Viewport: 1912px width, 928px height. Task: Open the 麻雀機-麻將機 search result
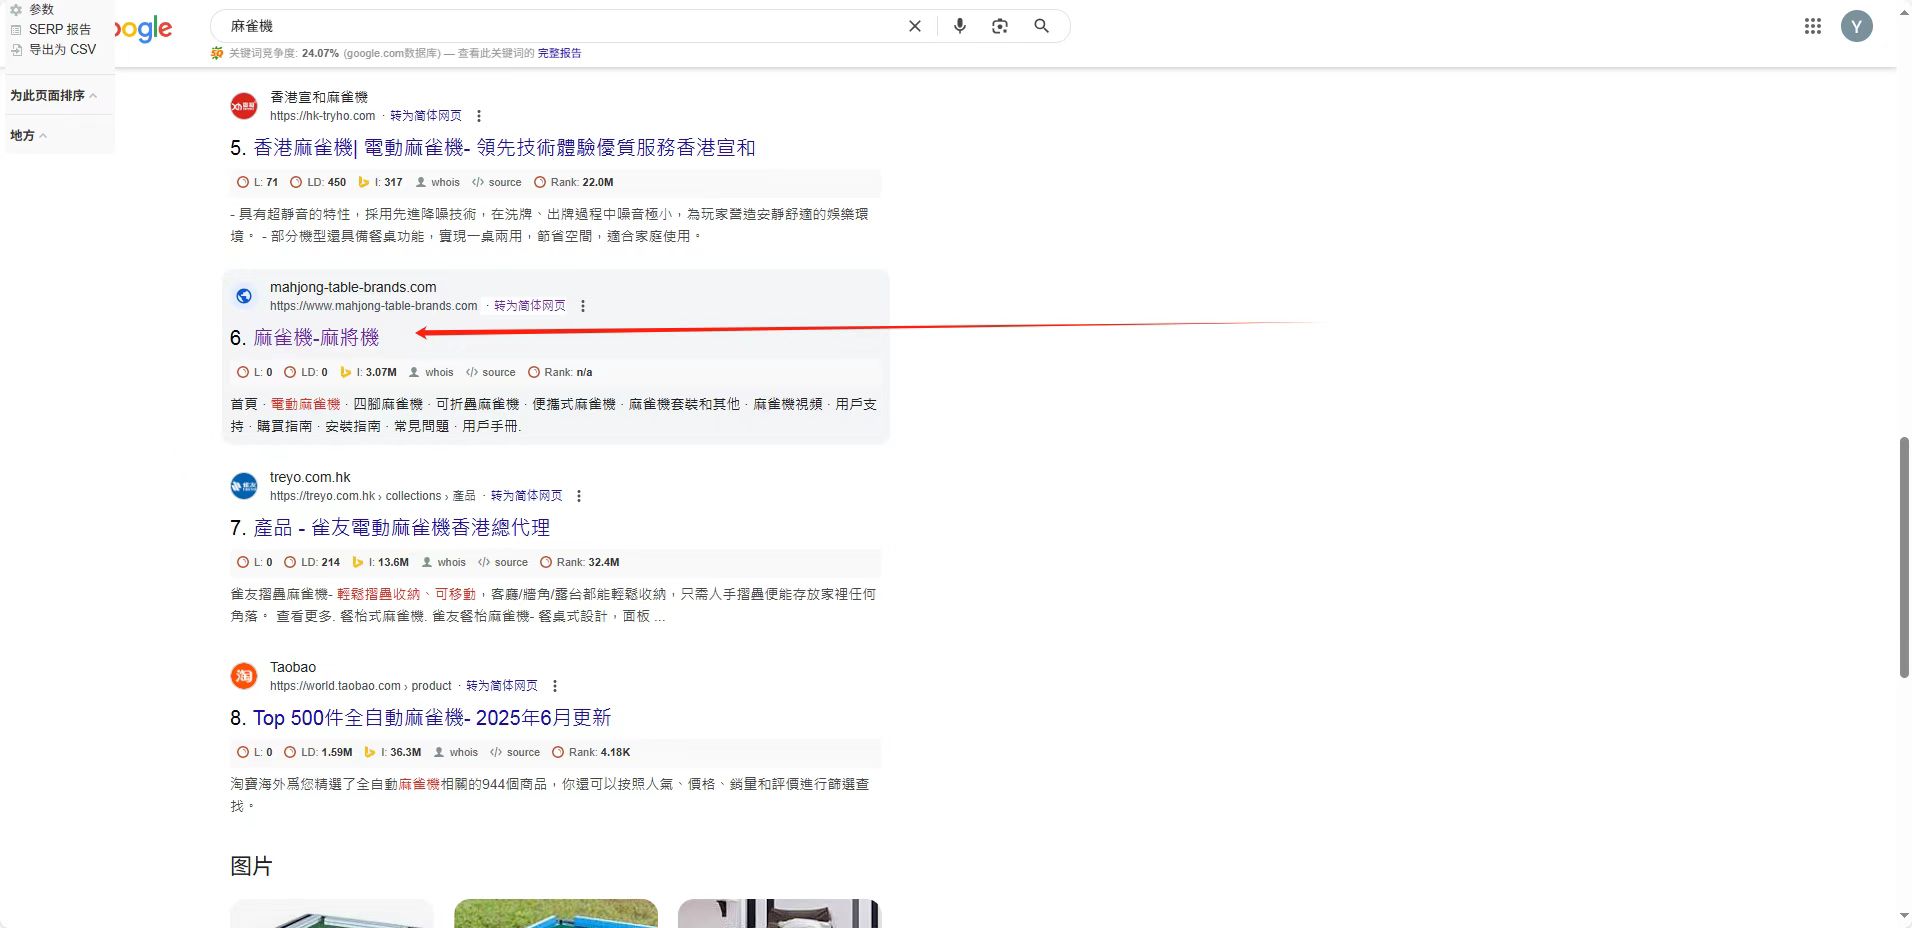316,338
